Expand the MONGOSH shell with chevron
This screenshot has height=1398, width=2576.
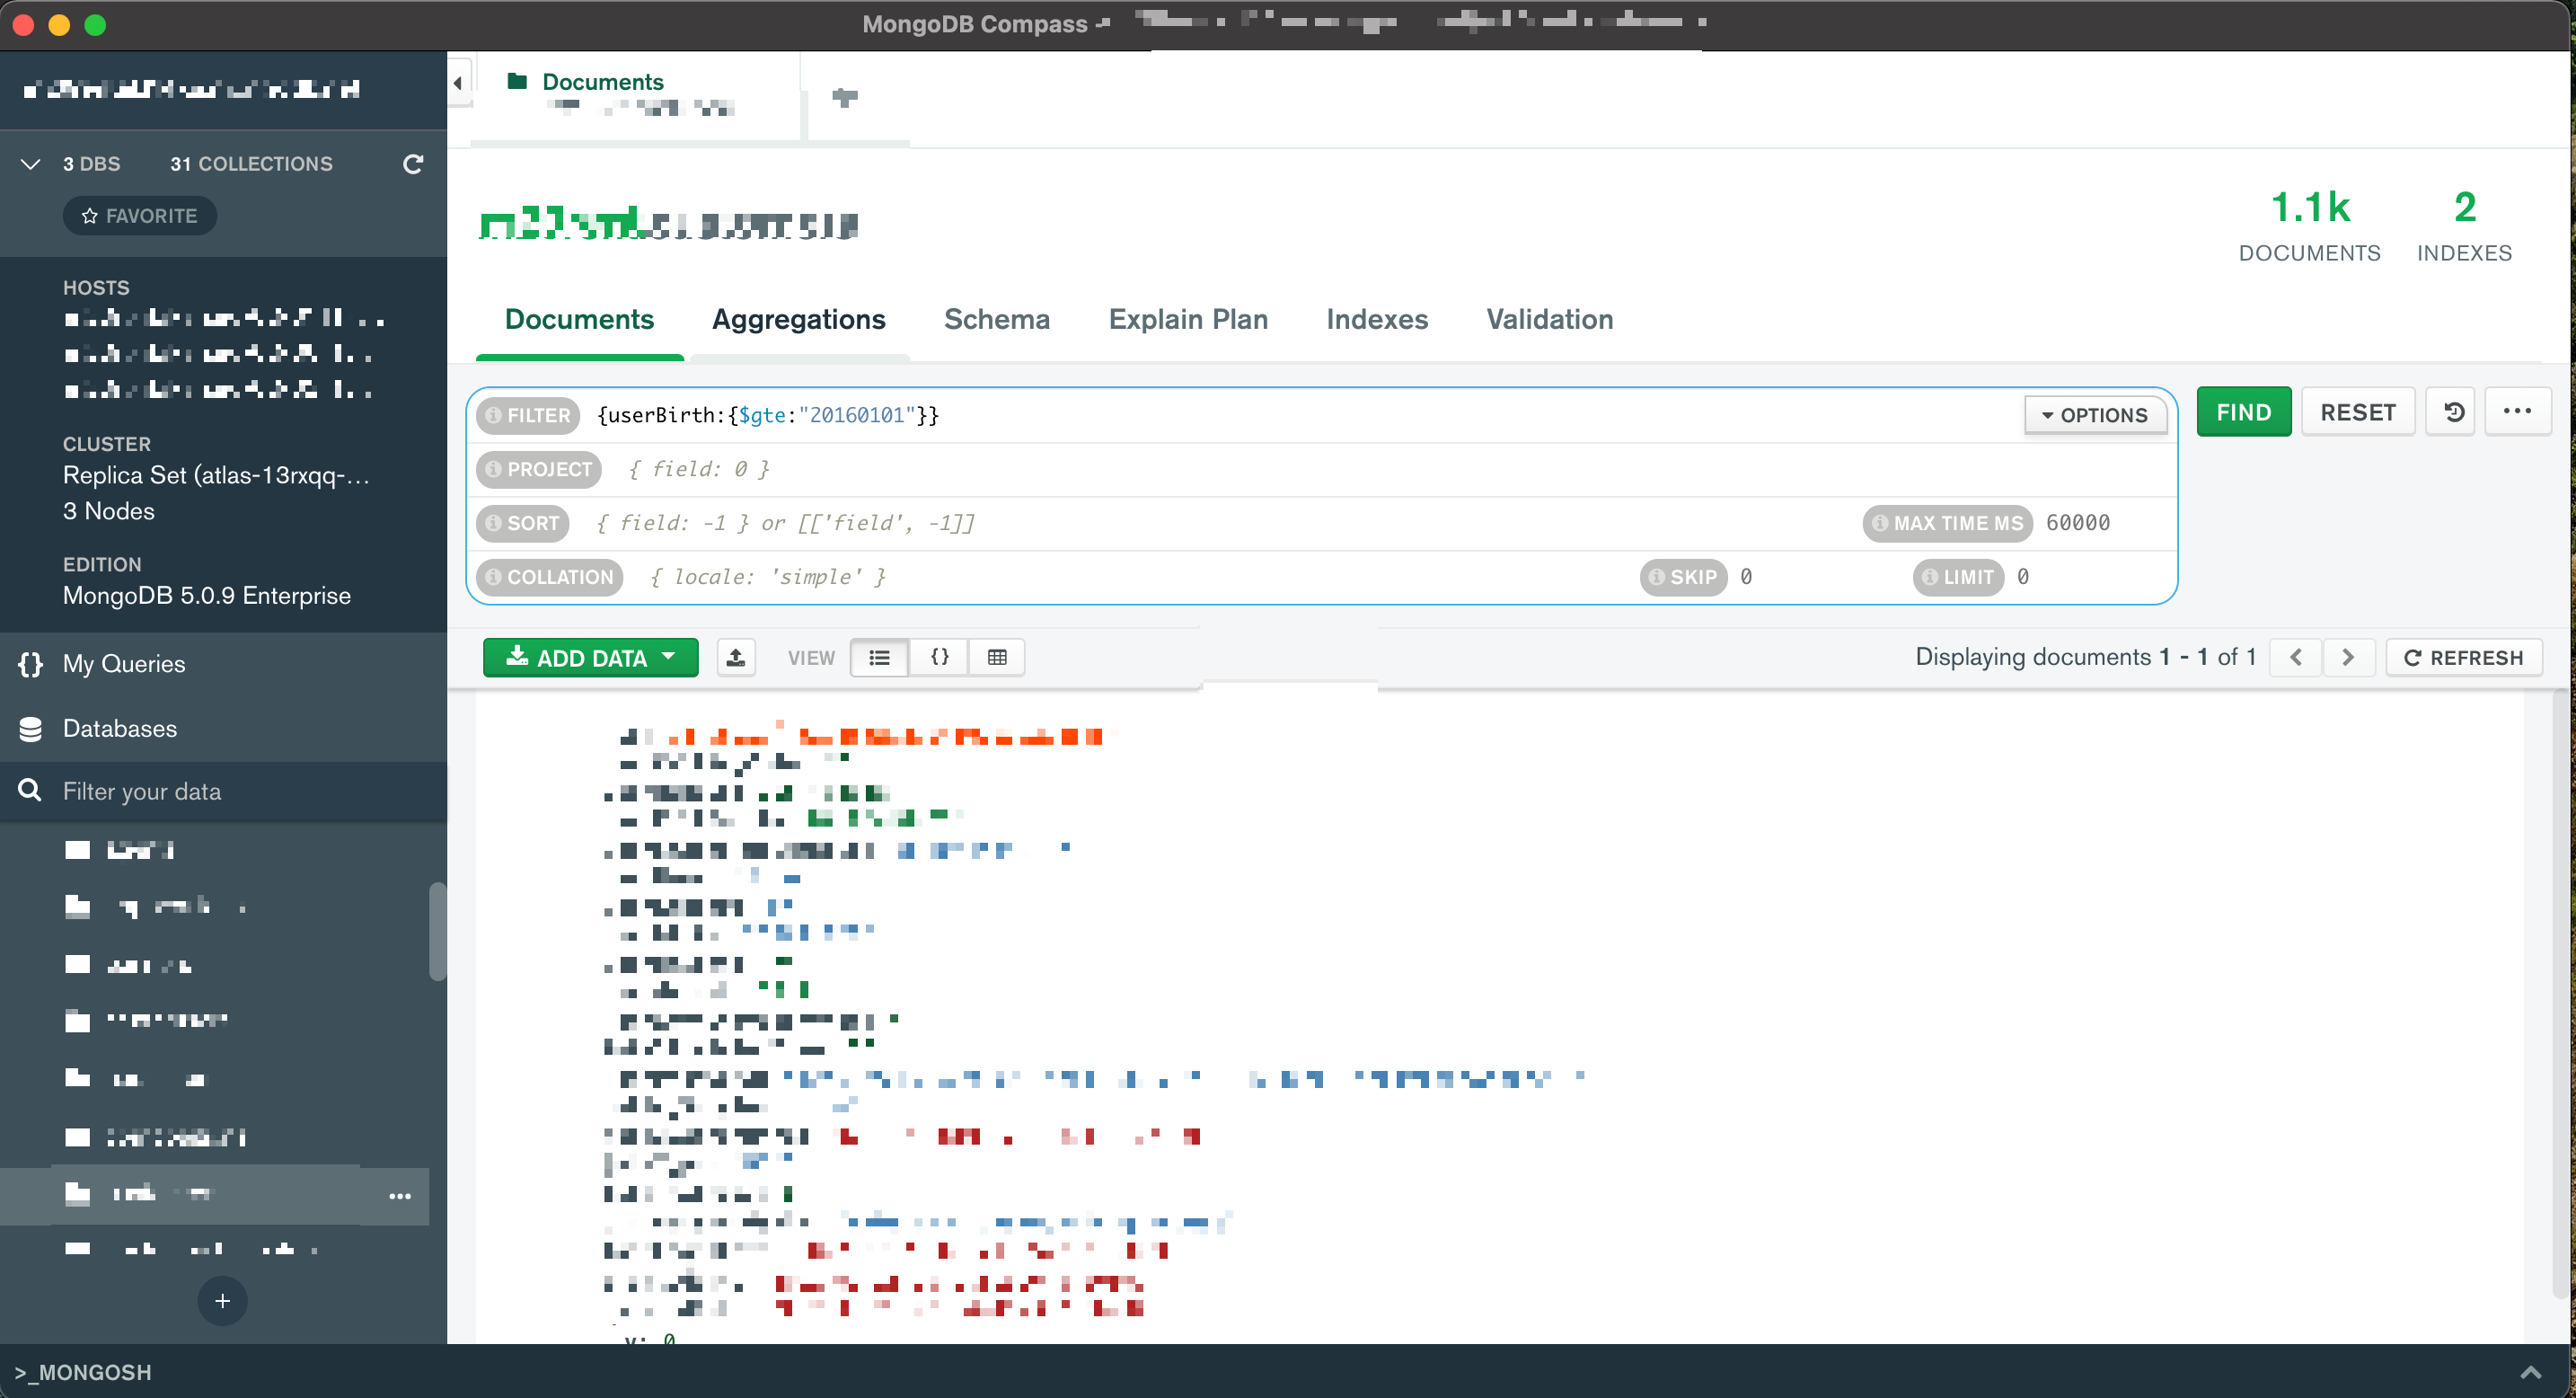pyautogui.click(x=2531, y=1372)
